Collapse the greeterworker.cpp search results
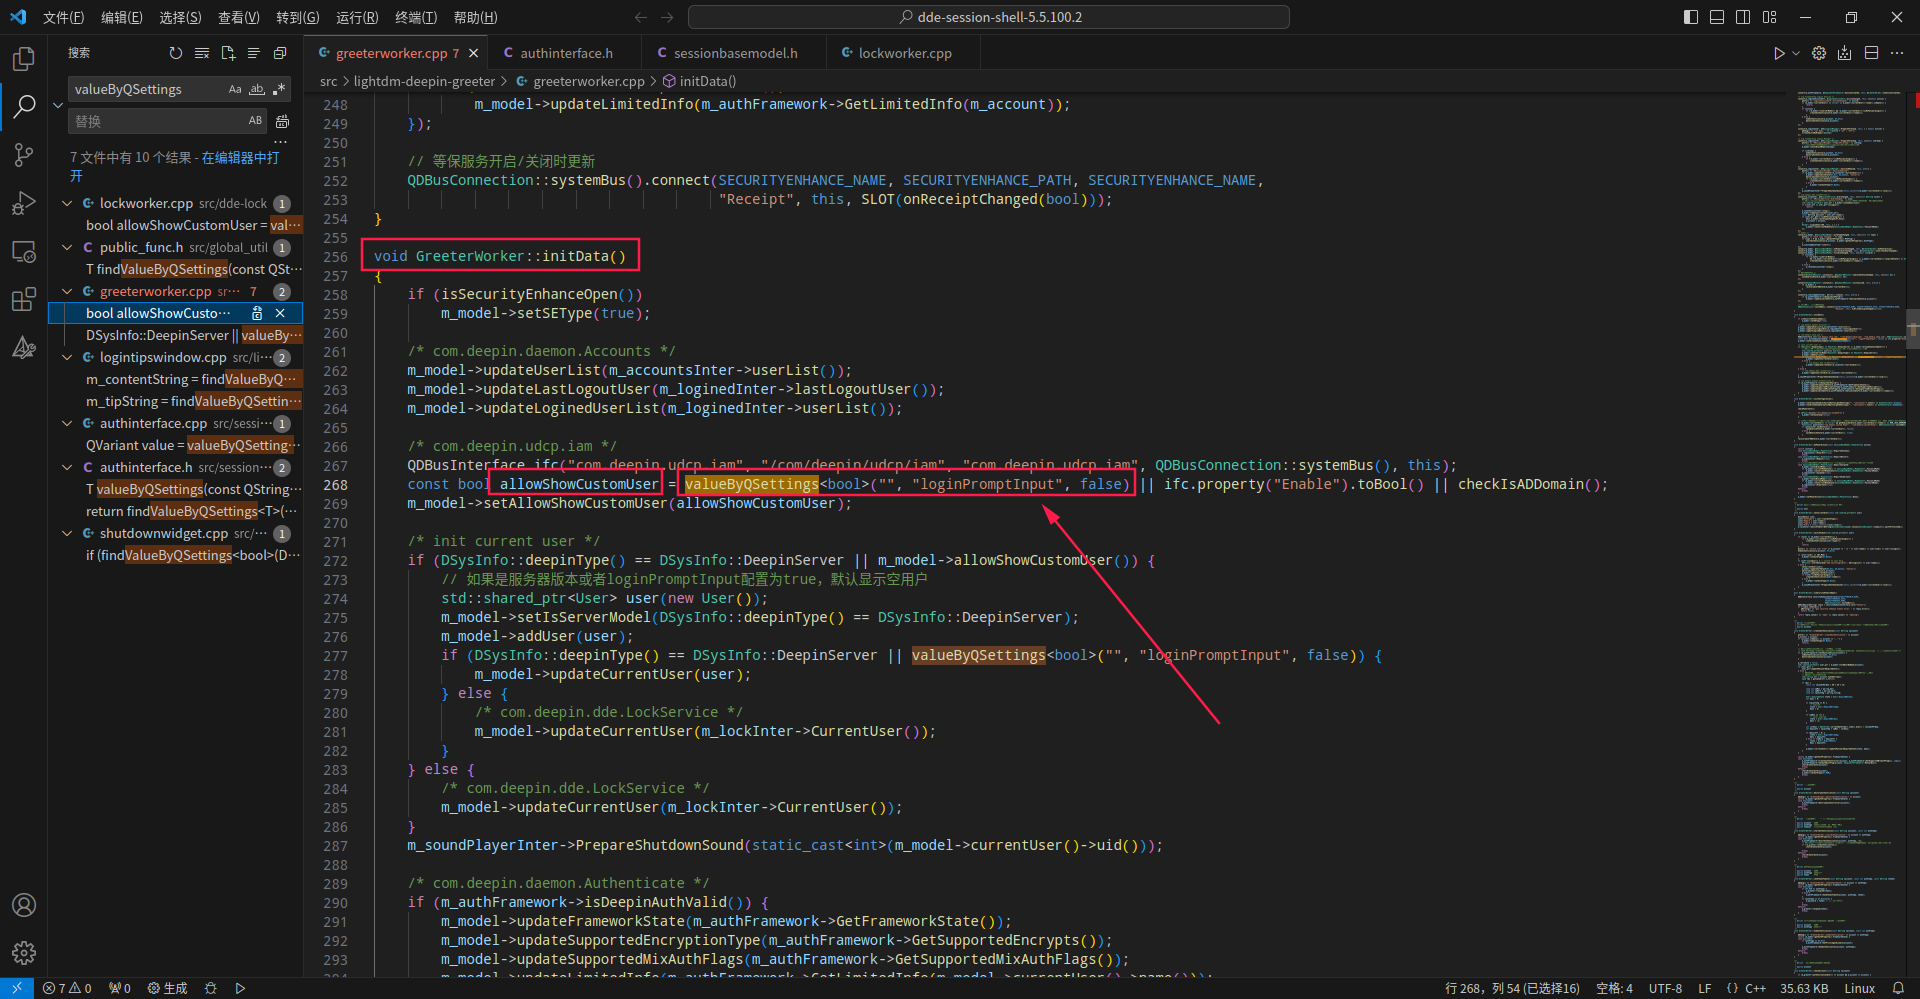Viewport: 1920px width, 999px height. tap(67, 291)
